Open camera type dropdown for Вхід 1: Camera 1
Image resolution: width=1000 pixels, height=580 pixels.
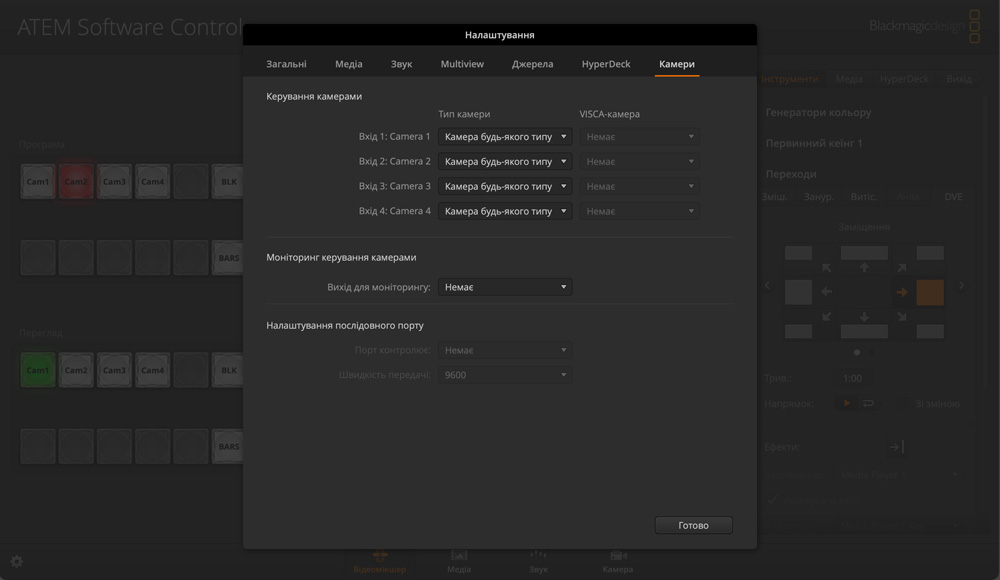[505, 137]
